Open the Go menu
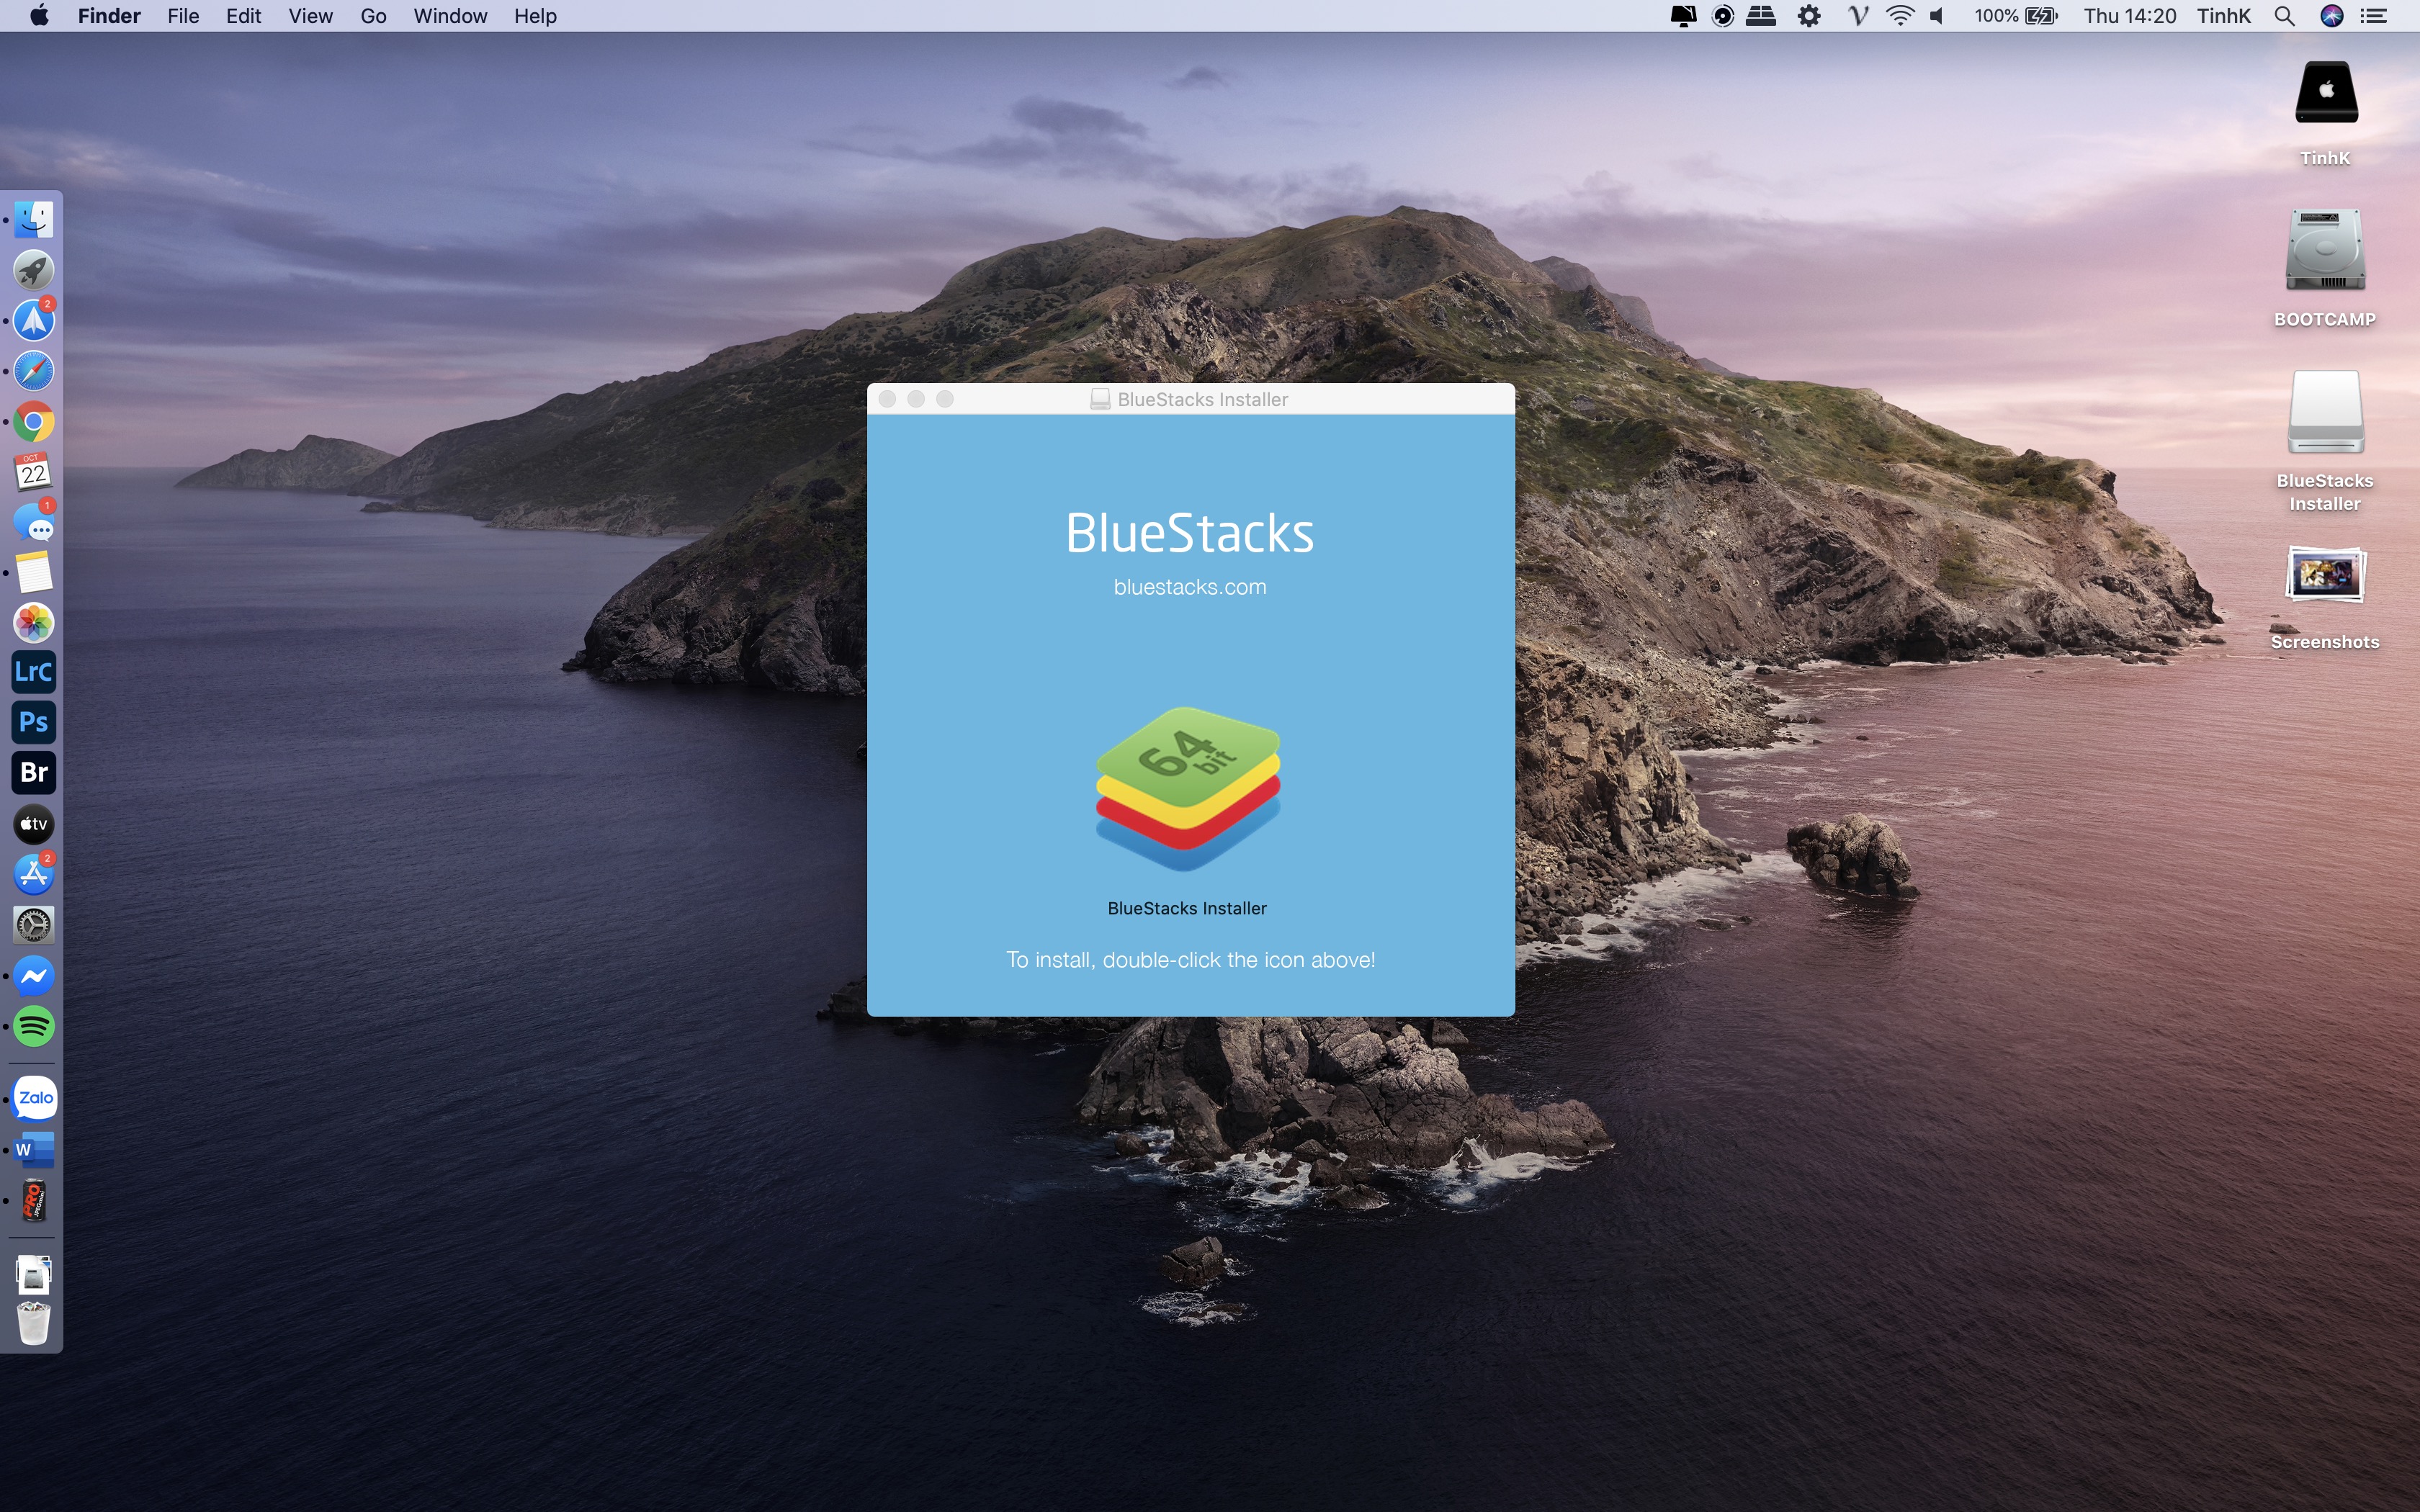 (373, 16)
